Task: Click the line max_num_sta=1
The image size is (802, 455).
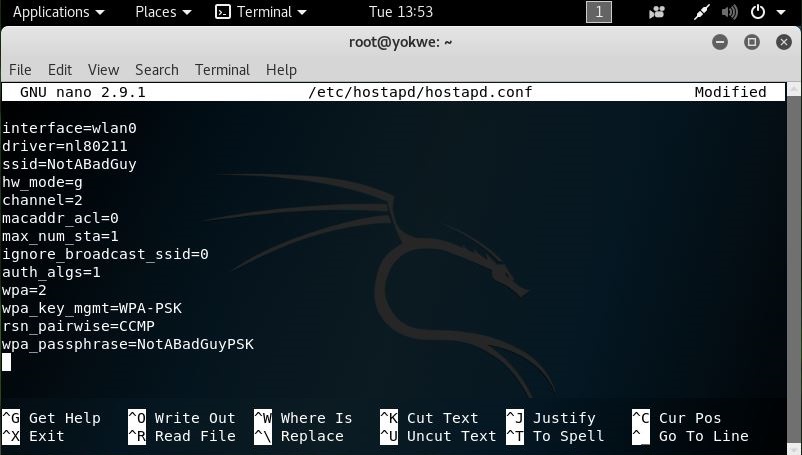Action: (60, 236)
